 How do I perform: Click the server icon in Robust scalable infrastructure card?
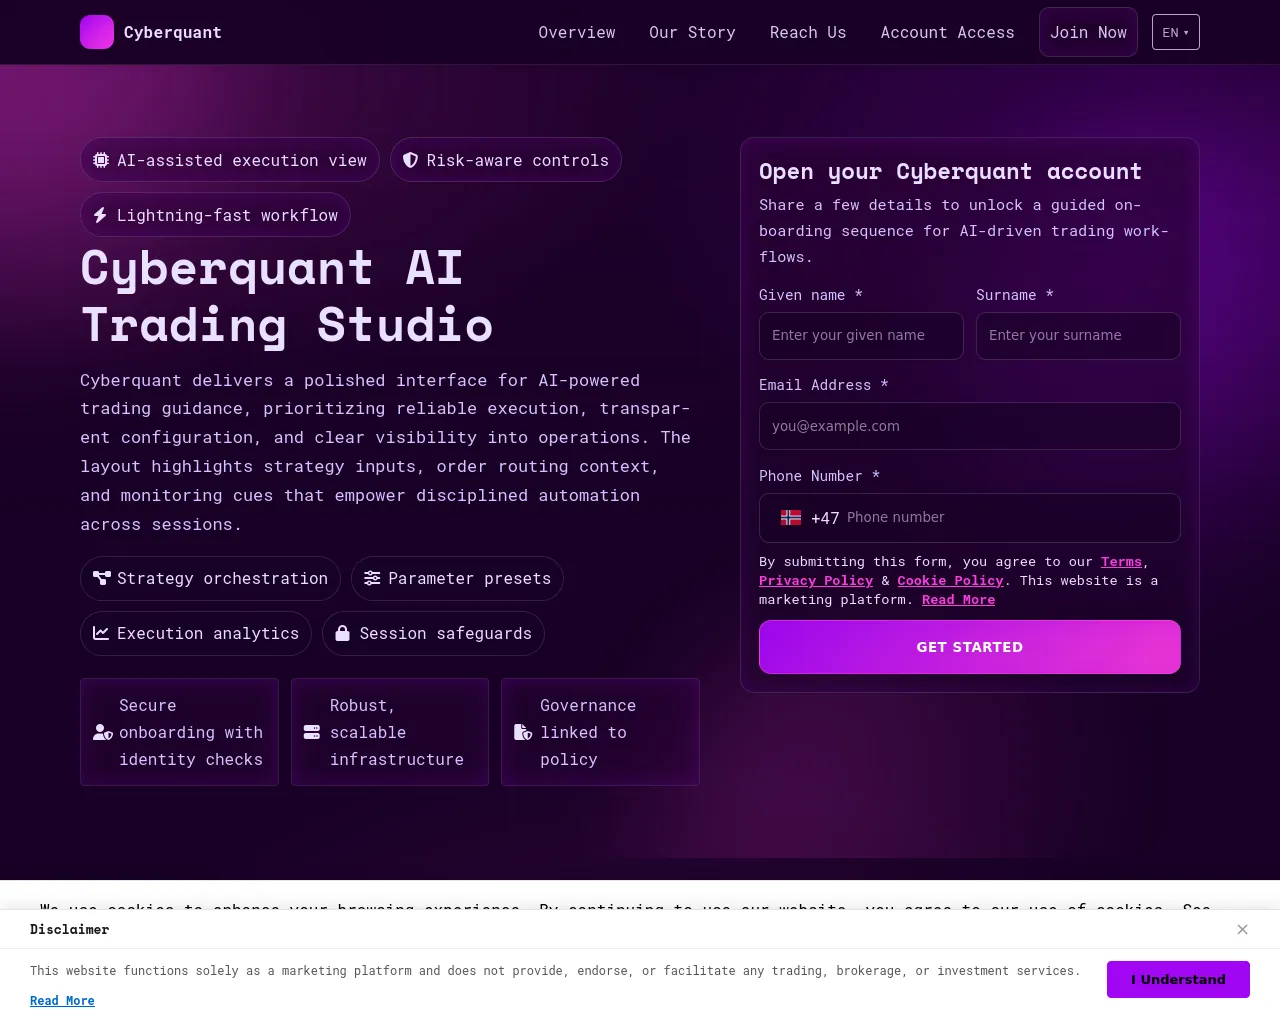coord(312,732)
